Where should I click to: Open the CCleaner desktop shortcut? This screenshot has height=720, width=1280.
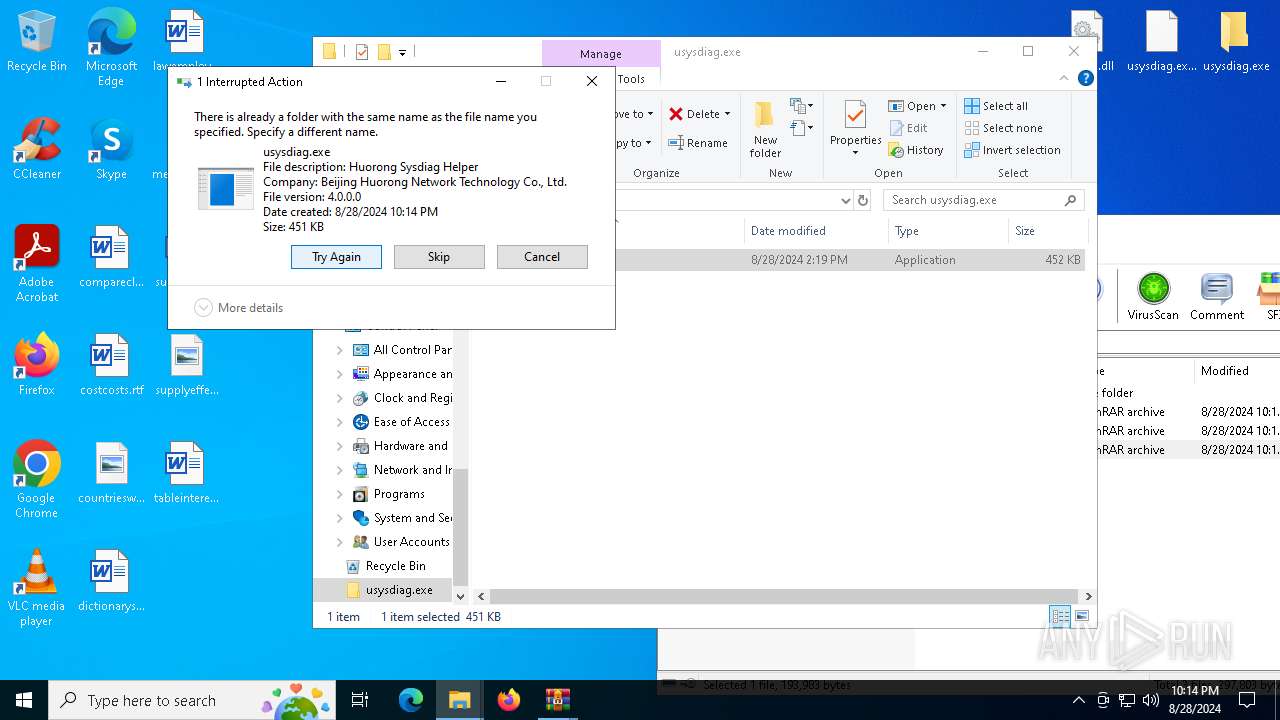(x=37, y=149)
